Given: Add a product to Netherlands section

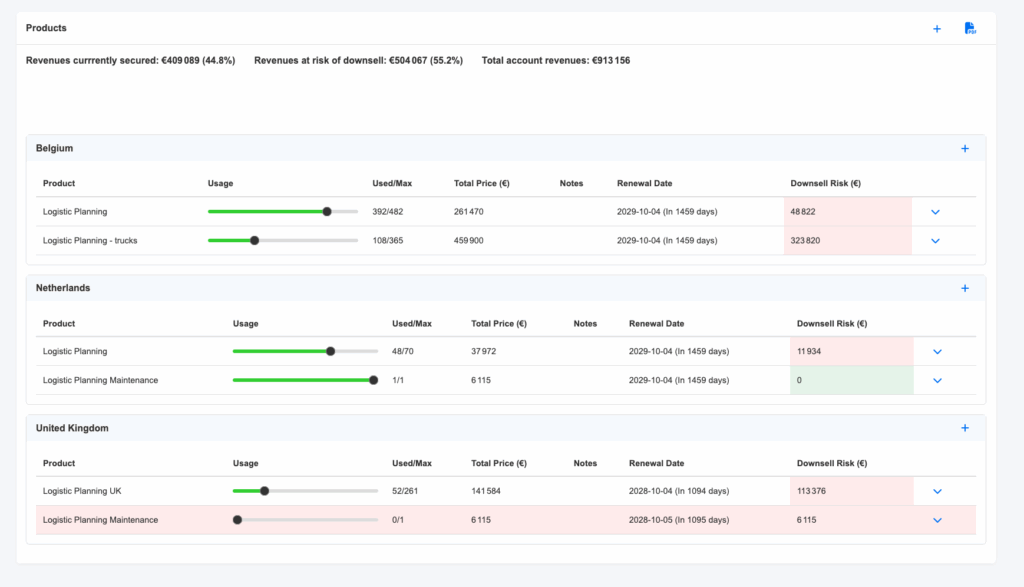Looking at the screenshot, I should (965, 289).
